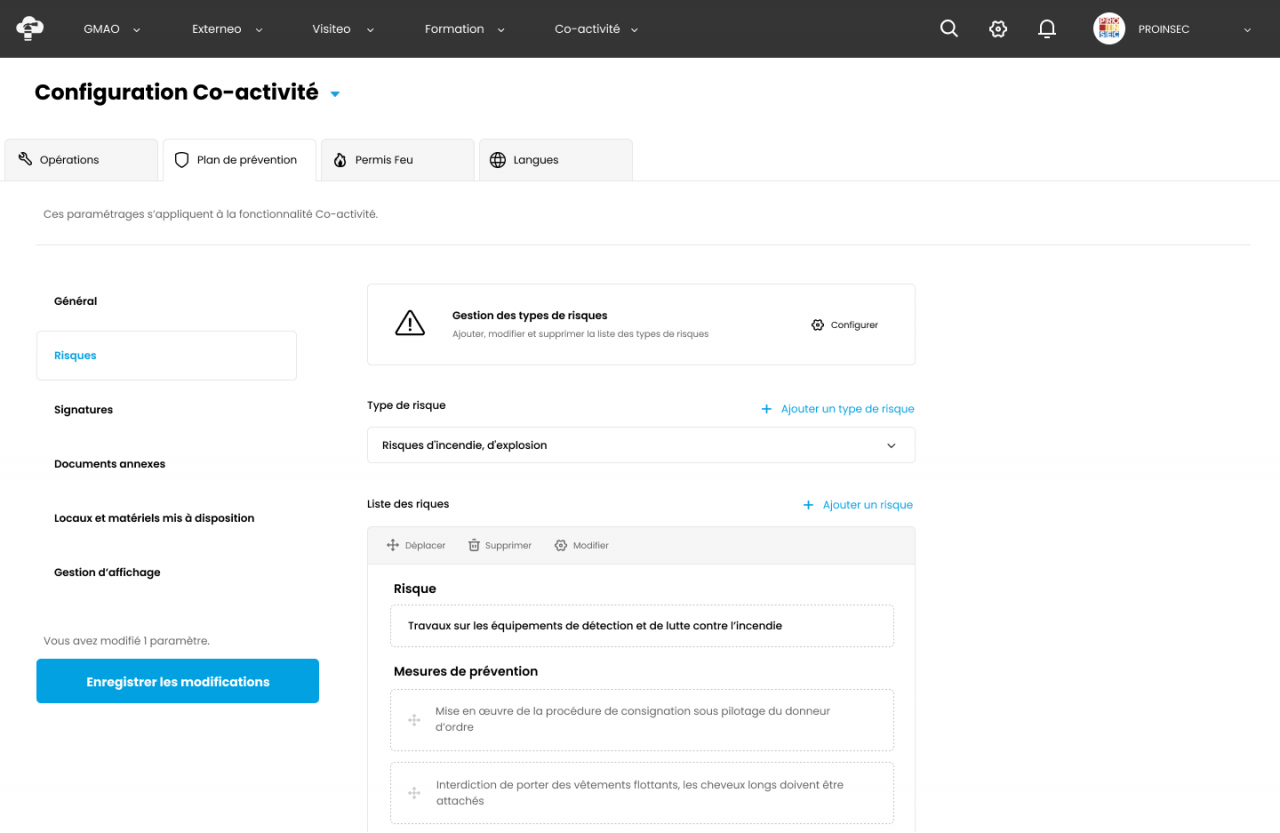1280x833 pixels.
Task: Open the GMAO dropdown menu
Action: (112, 29)
